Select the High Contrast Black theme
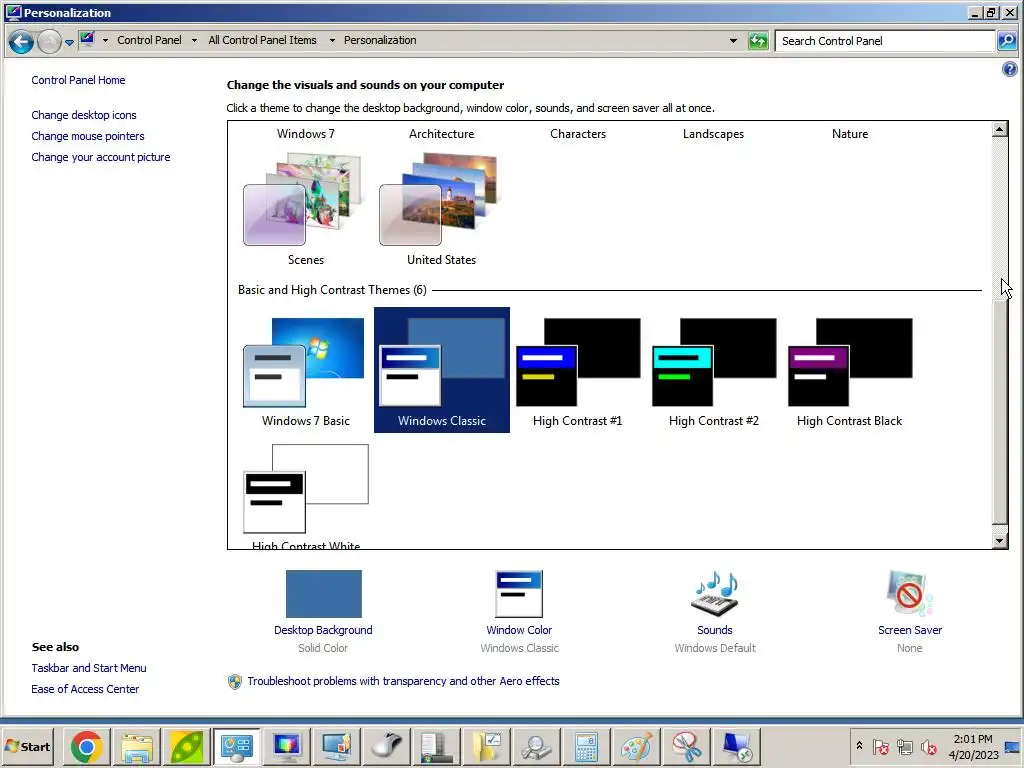Image resolution: width=1024 pixels, height=768 pixels. (x=850, y=370)
